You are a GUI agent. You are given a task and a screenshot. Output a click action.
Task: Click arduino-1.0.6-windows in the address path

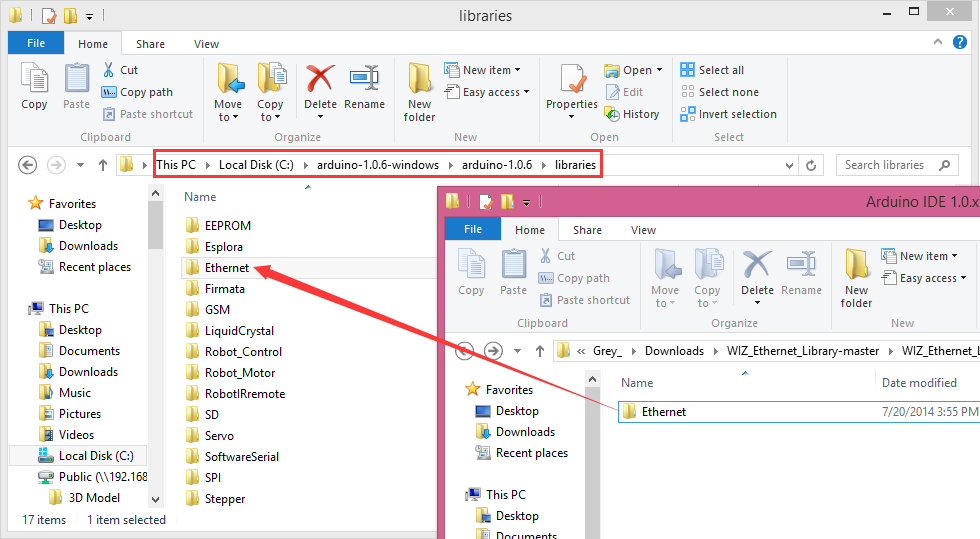click(x=378, y=165)
